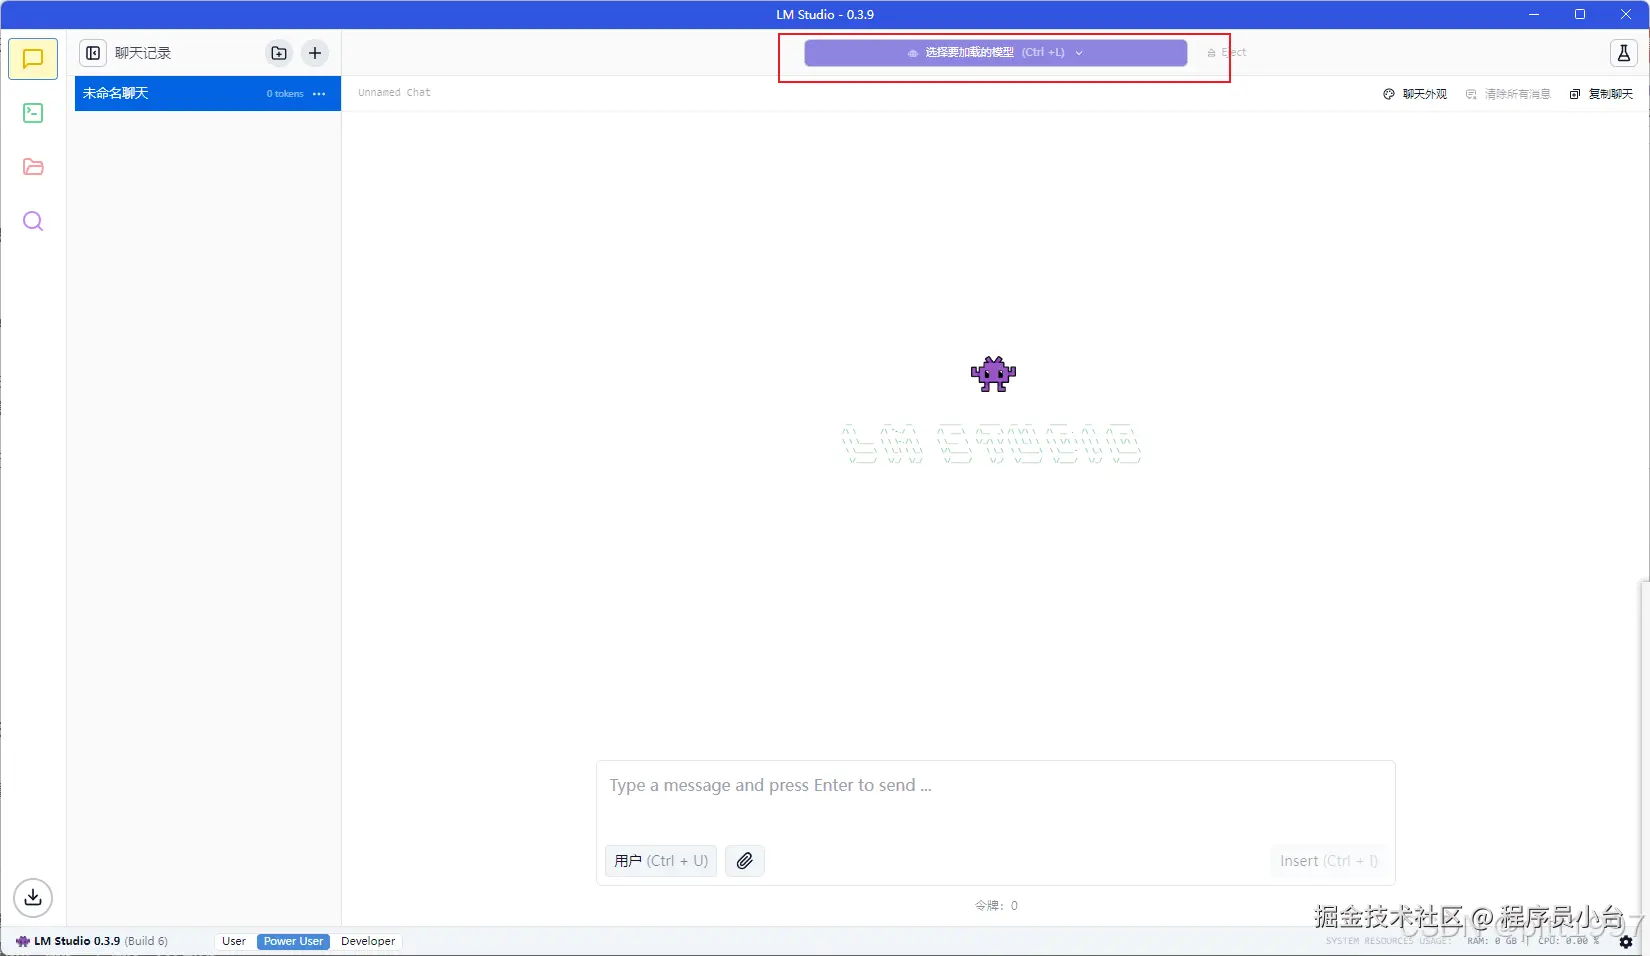Open the 选择要加载的模型 model selector

coord(996,53)
